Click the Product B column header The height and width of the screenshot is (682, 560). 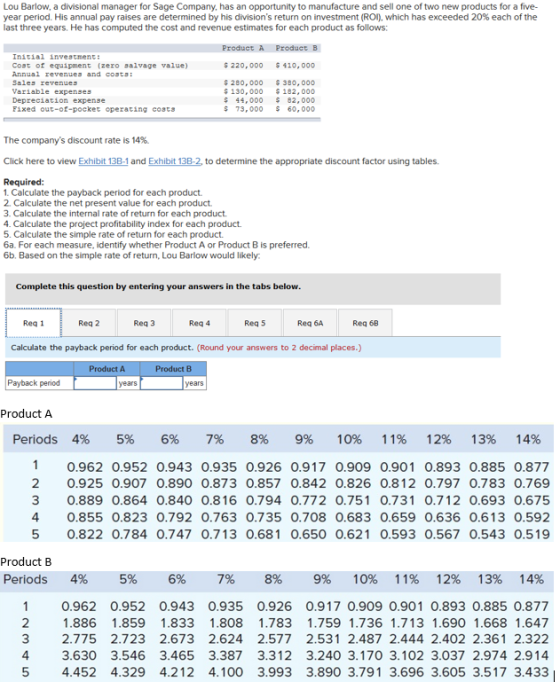[173, 369]
